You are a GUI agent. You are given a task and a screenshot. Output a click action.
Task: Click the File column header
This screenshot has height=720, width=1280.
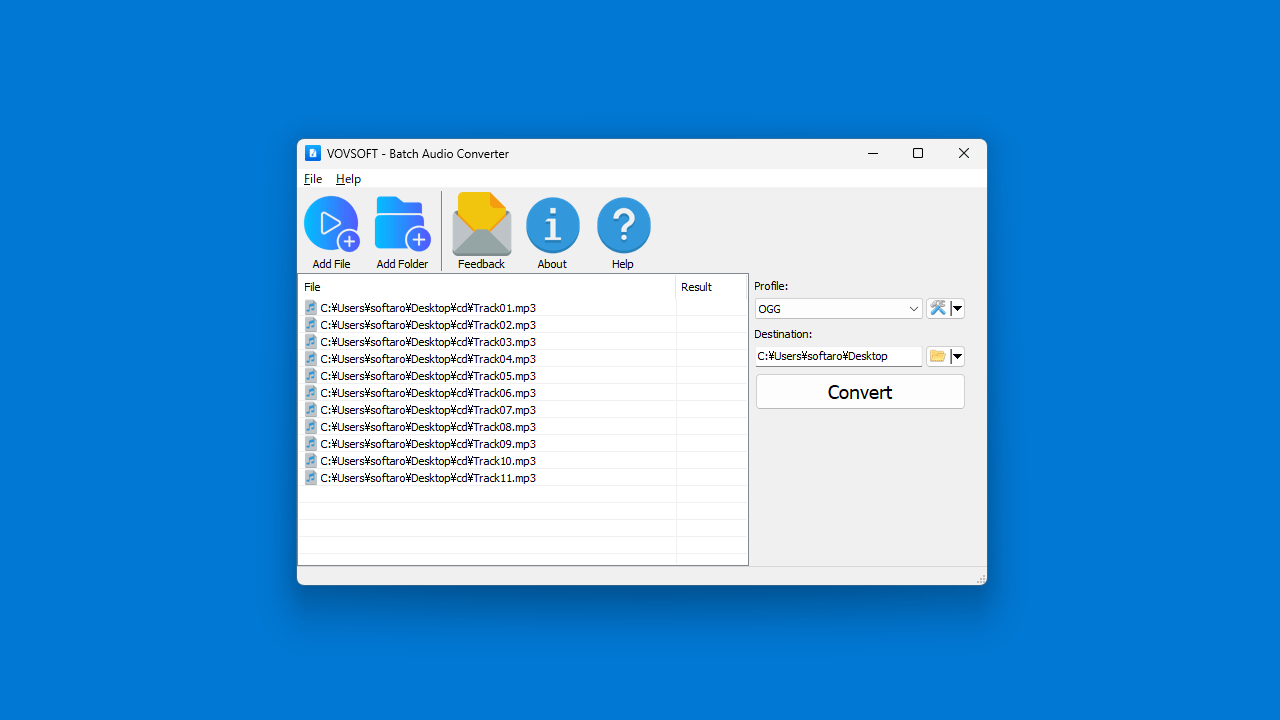coord(487,287)
